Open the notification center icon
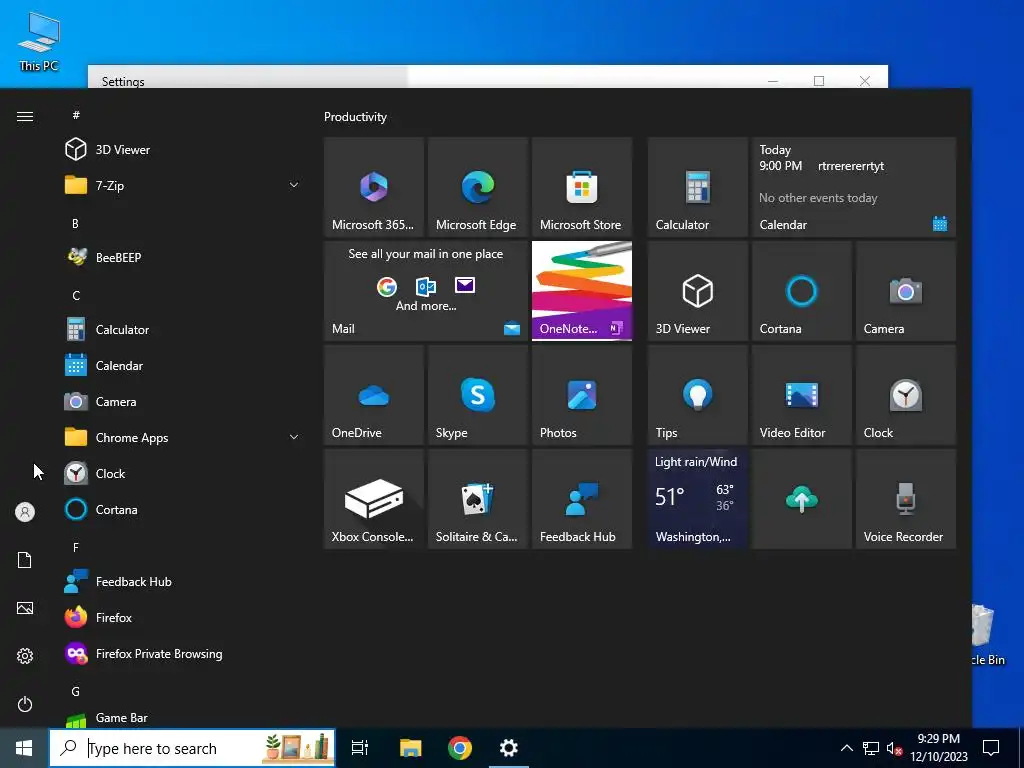 [991, 748]
